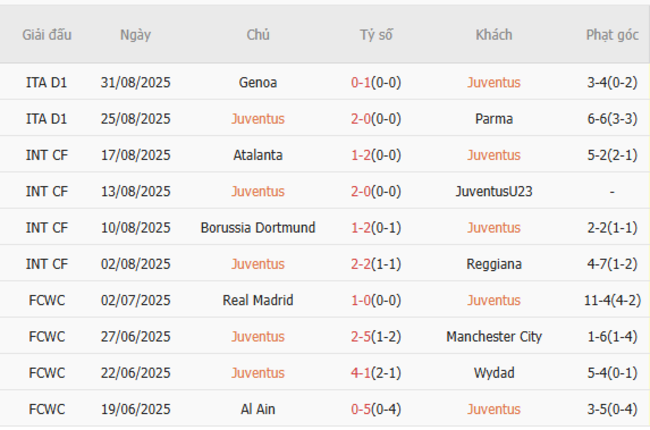The image size is (650, 430).
Task: Click the "Giải đấu" column header
Action: click(x=47, y=35)
